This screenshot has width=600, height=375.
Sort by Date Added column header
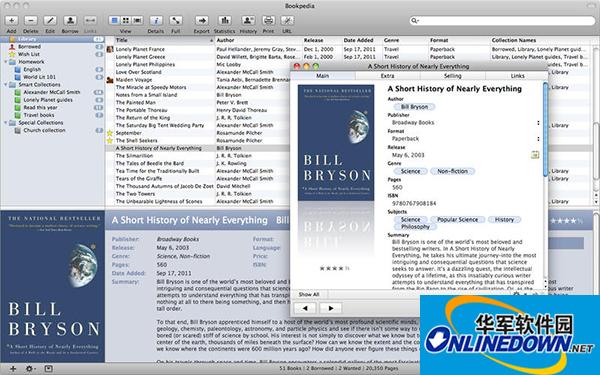pyautogui.click(x=362, y=40)
